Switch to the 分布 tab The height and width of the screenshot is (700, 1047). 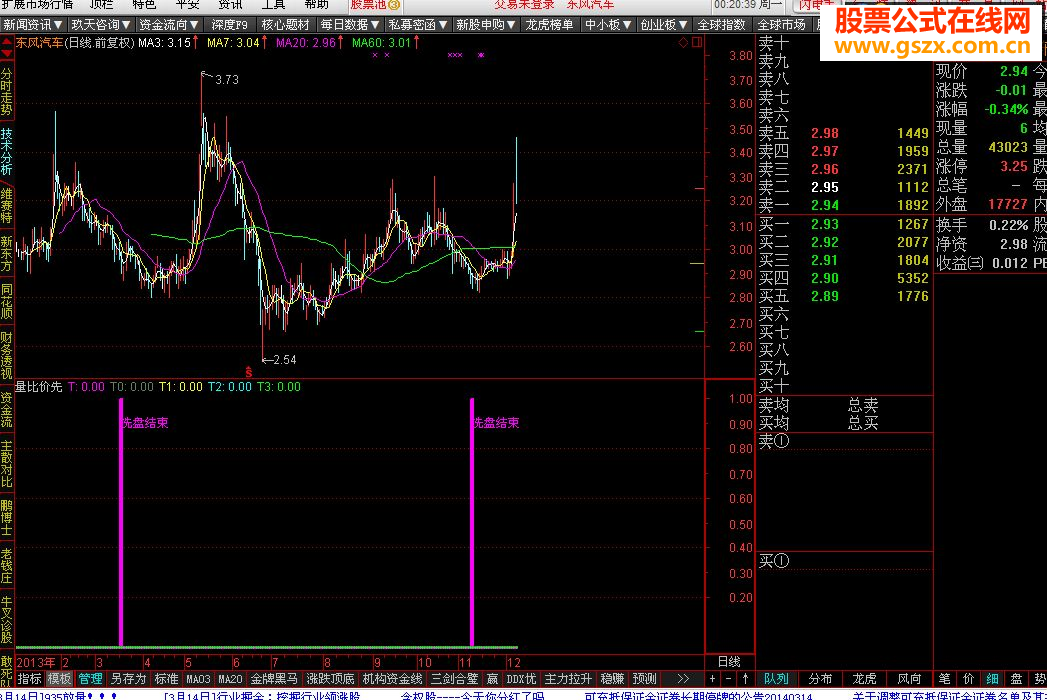tap(820, 679)
